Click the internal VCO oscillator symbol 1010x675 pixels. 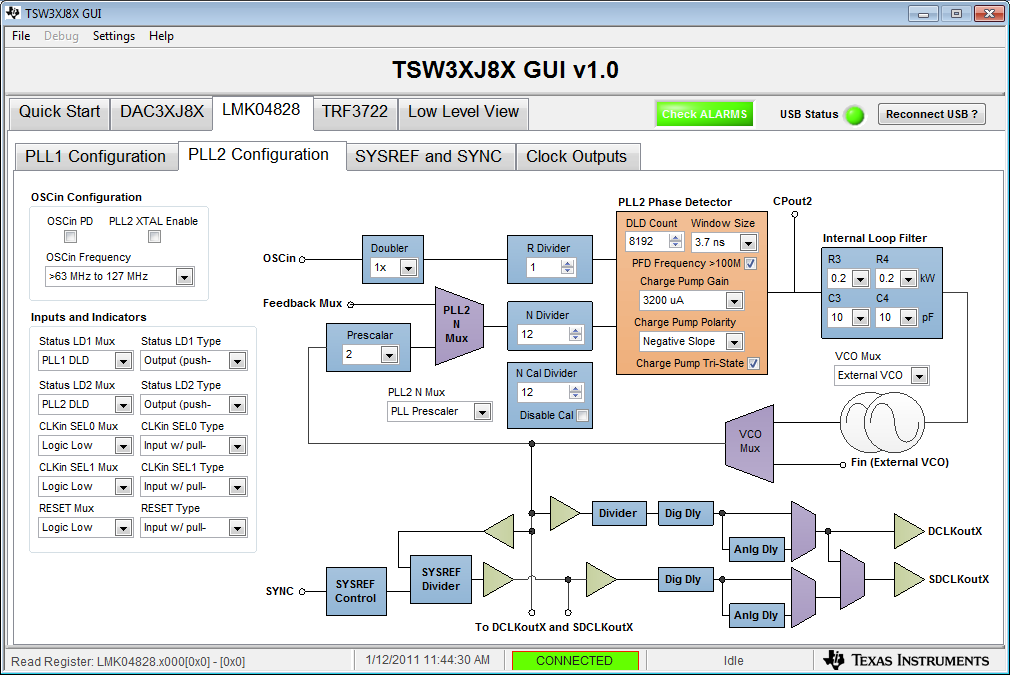pyautogui.click(x=882, y=423)
